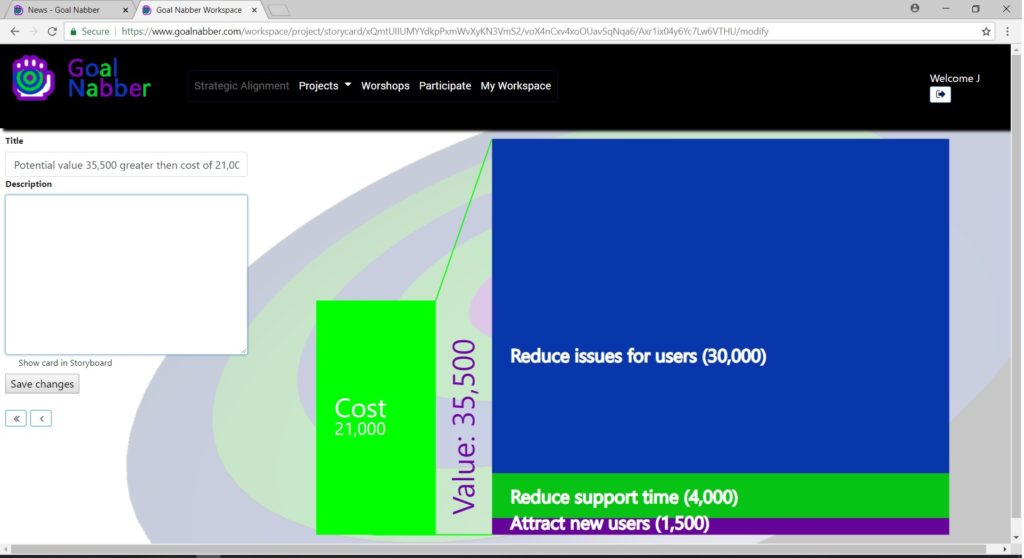
Task: Reload the page with the refresh icon
Action: (x=52, y=31)
